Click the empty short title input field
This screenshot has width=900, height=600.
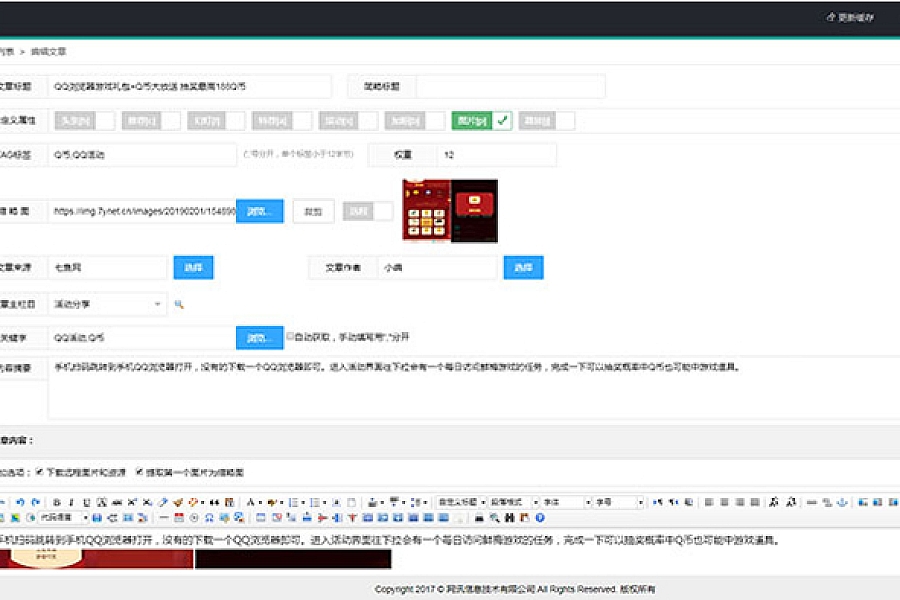510,87
